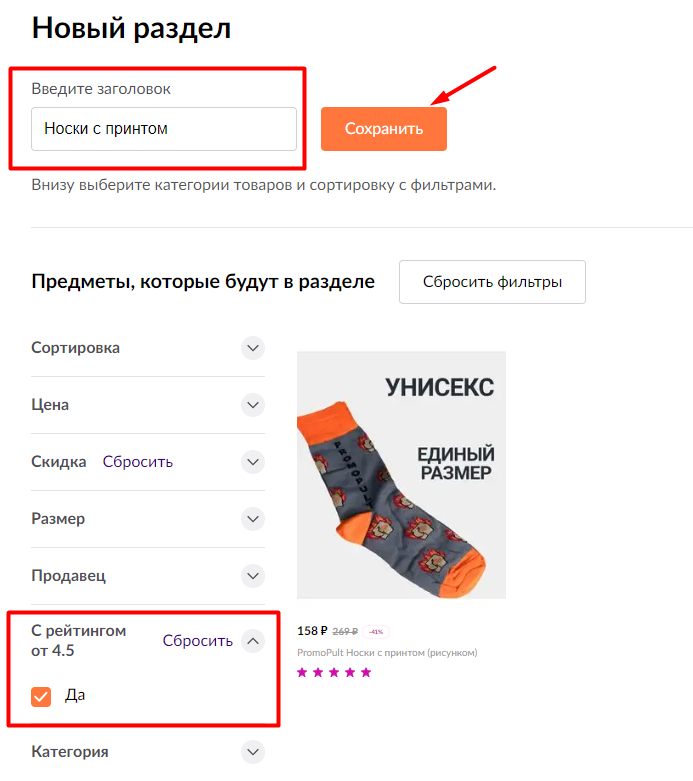Expand the Цена filter chevron
Screen dimensions: 693x781
(x=253, y=405)
